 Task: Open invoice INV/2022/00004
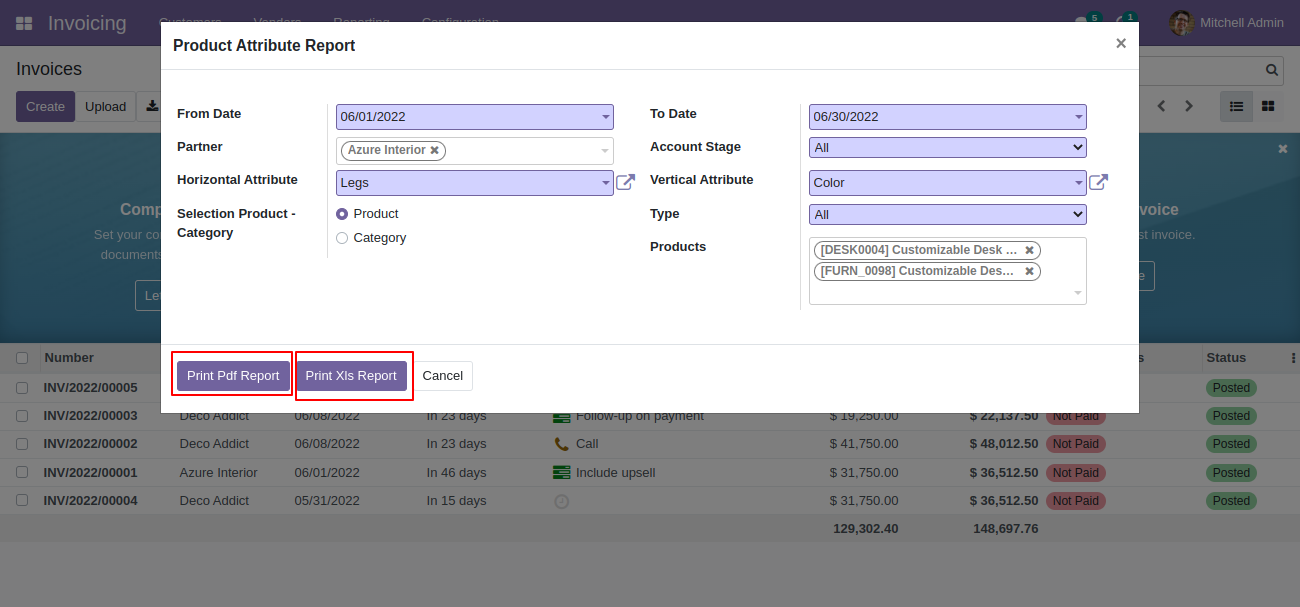pos(90,500)
